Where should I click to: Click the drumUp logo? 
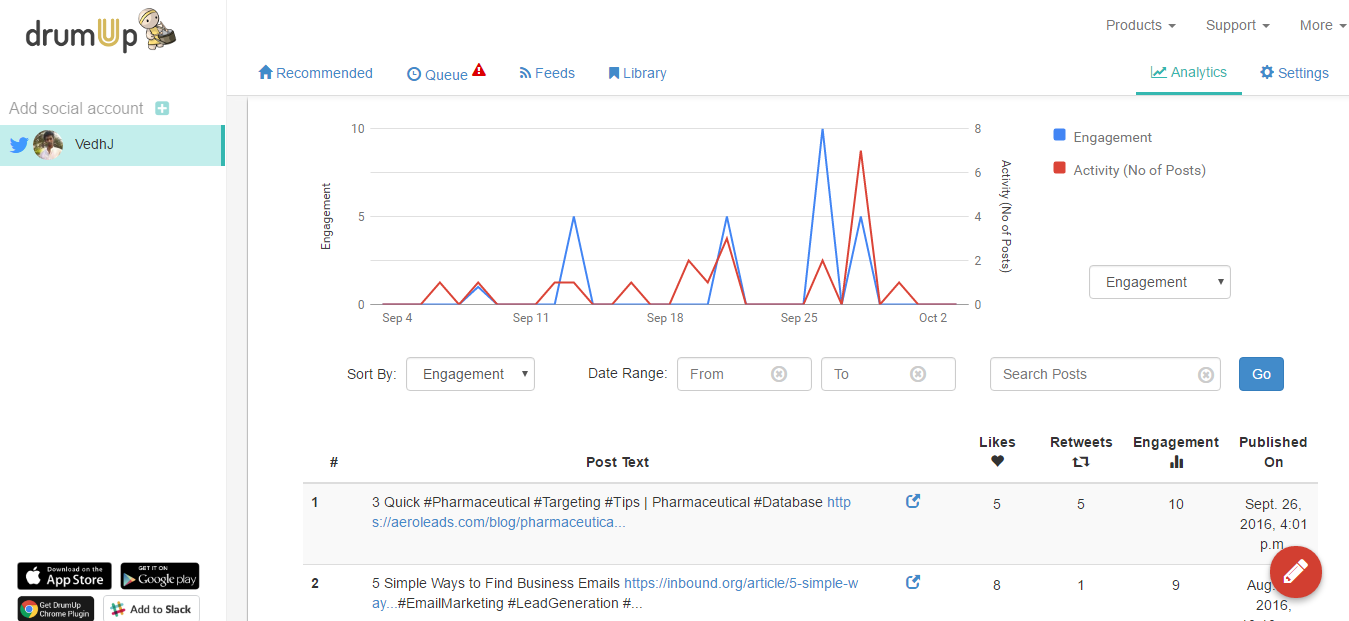(102, 31)
